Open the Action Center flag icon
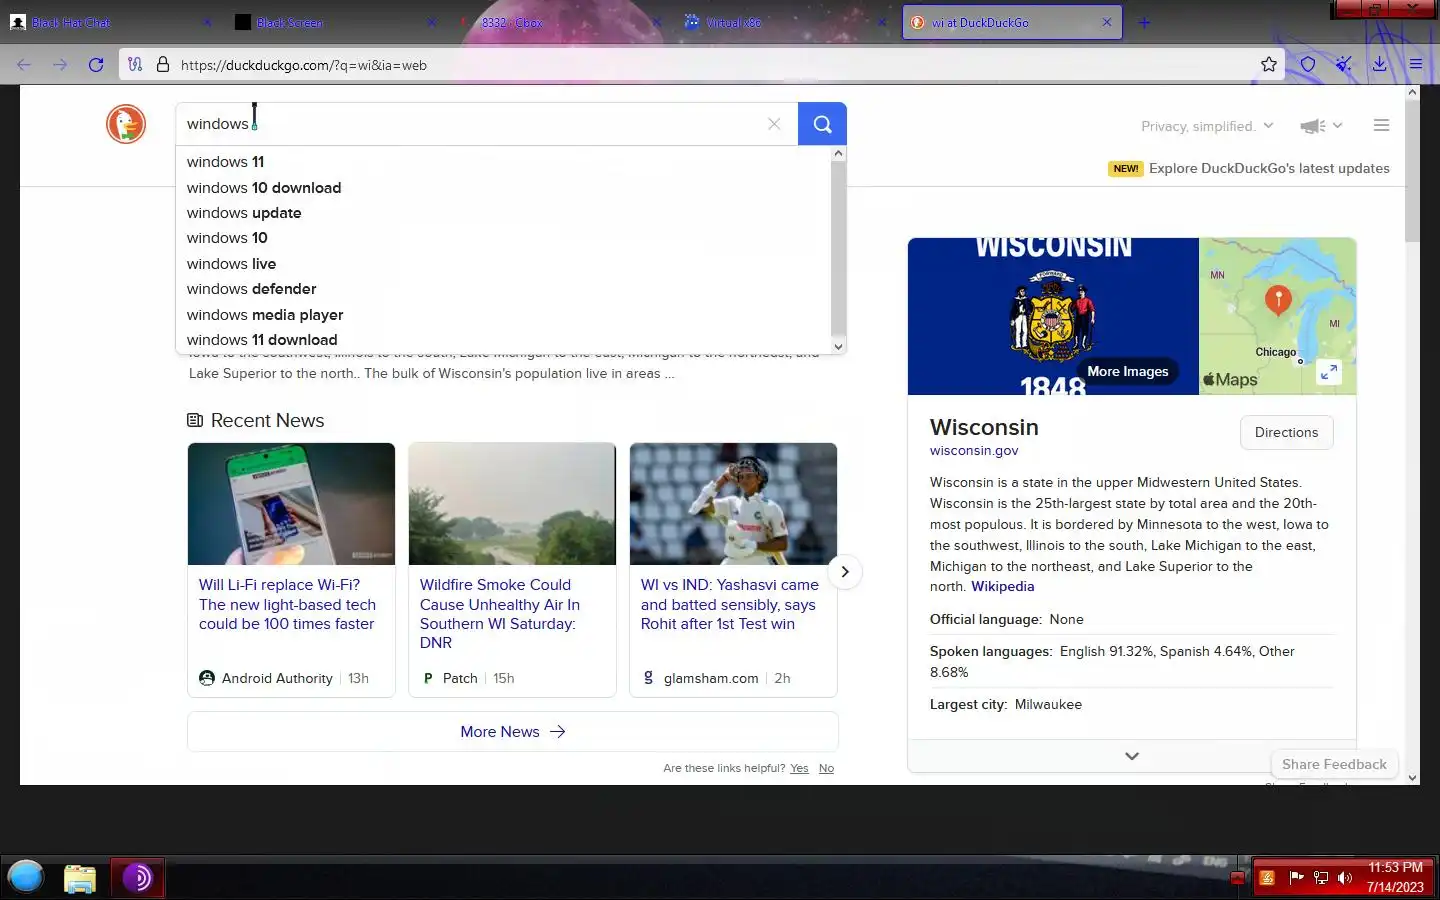Image resolution: width=1440 pixels, height=900 pixels. tap(1296, 878)
